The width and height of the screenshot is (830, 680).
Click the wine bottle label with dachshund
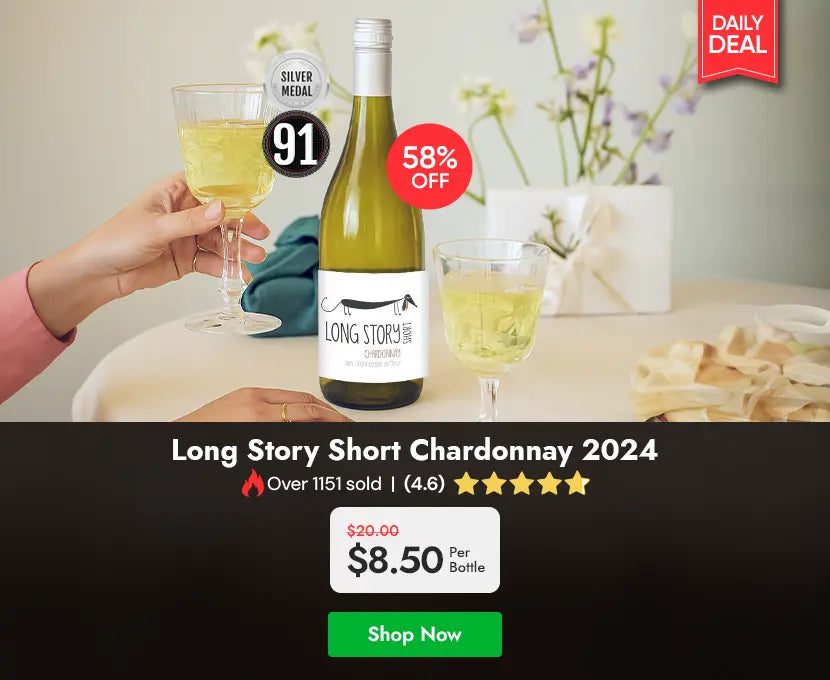(x=373, y=325)
